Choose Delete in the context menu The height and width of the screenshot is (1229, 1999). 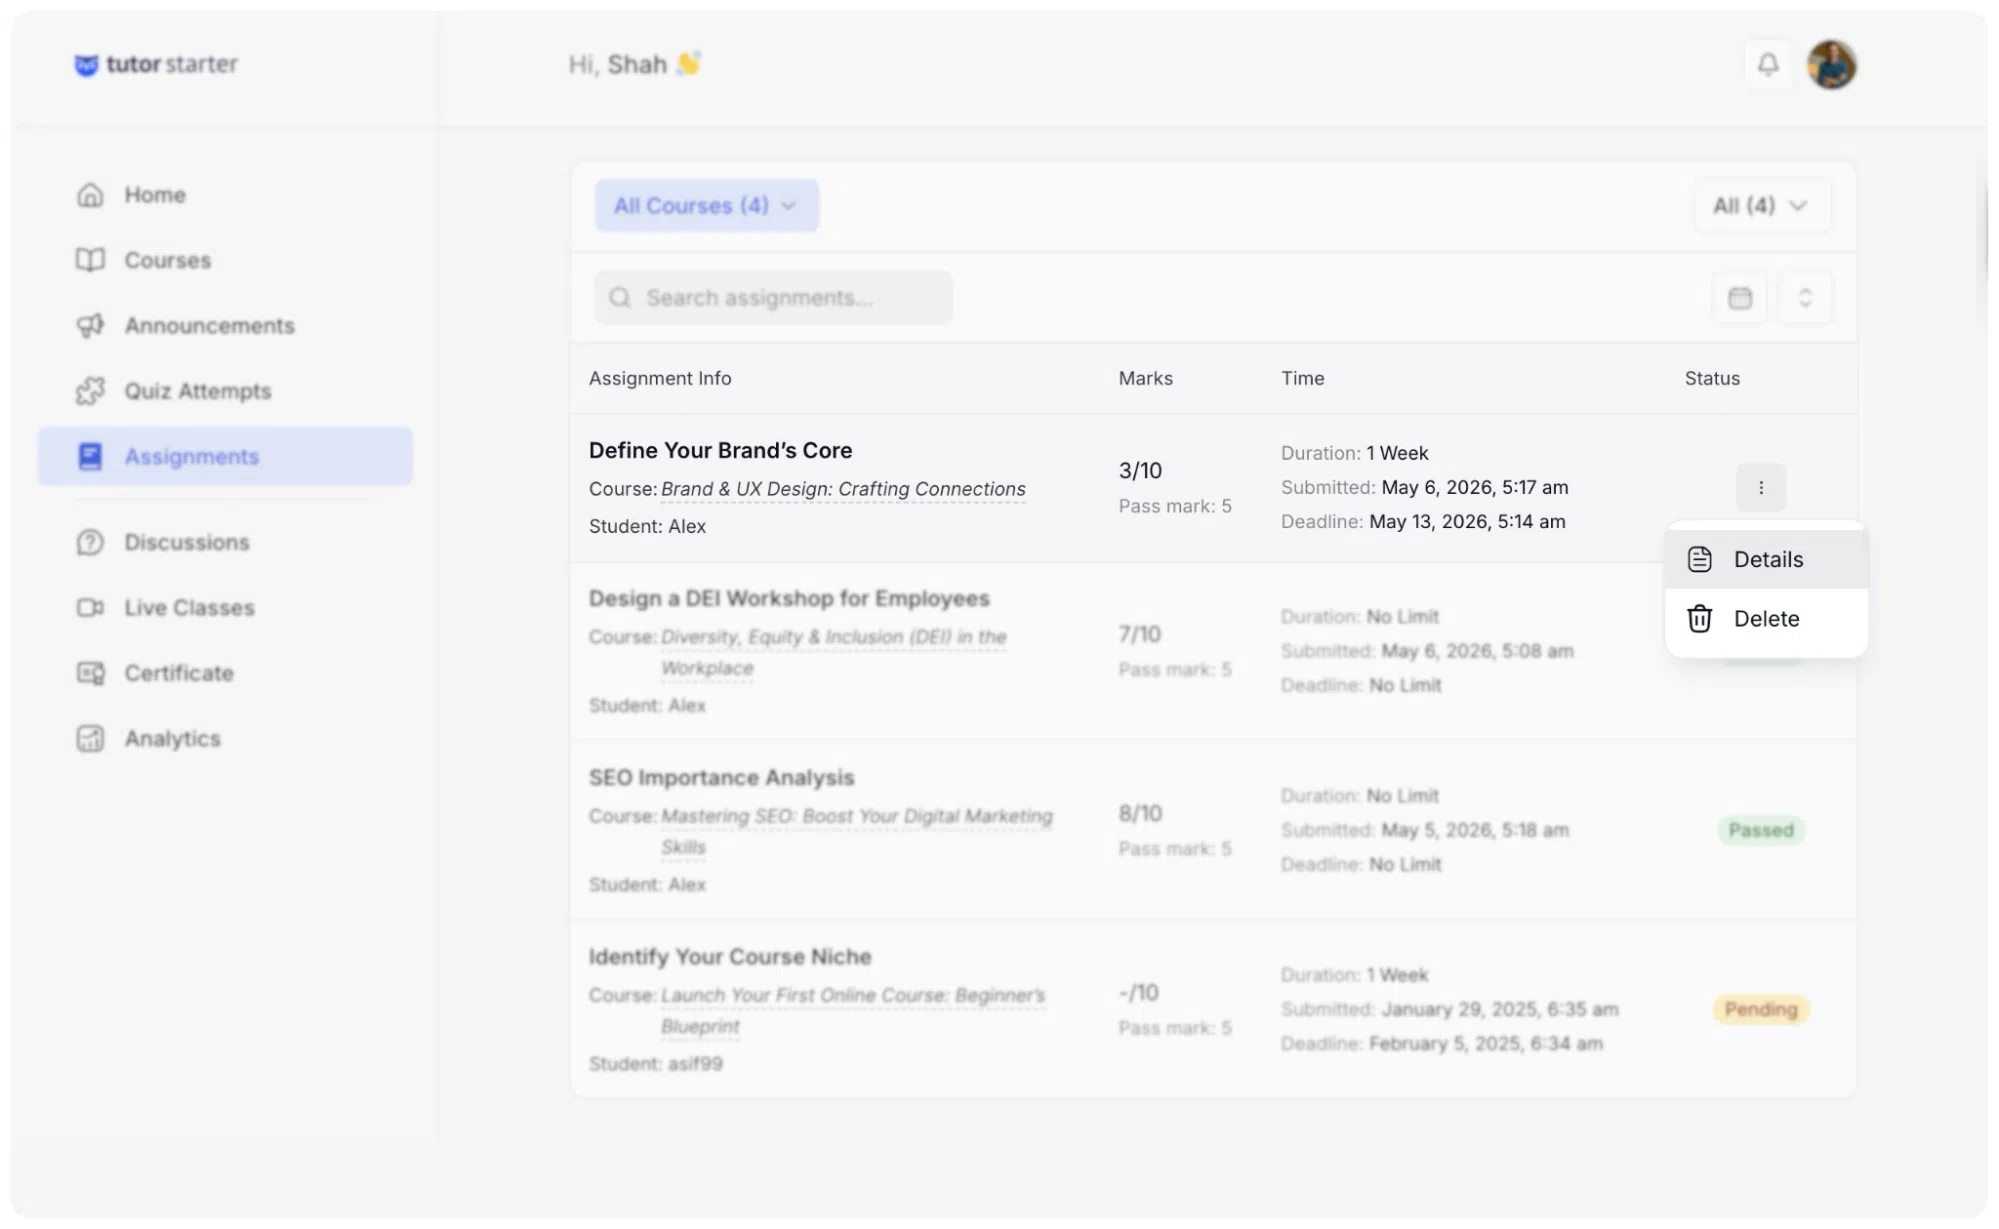[x=1766, y=619]
